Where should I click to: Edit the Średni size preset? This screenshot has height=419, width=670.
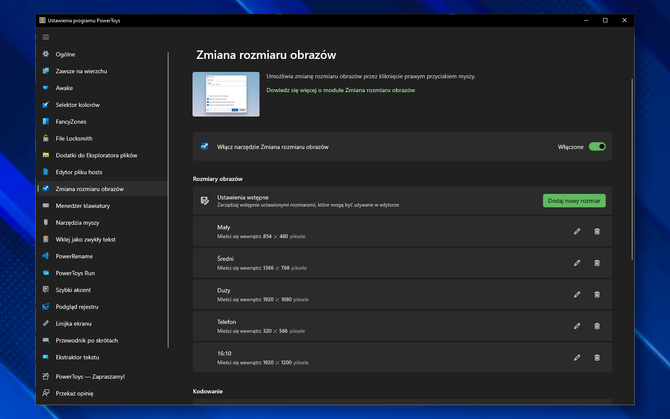577,263
